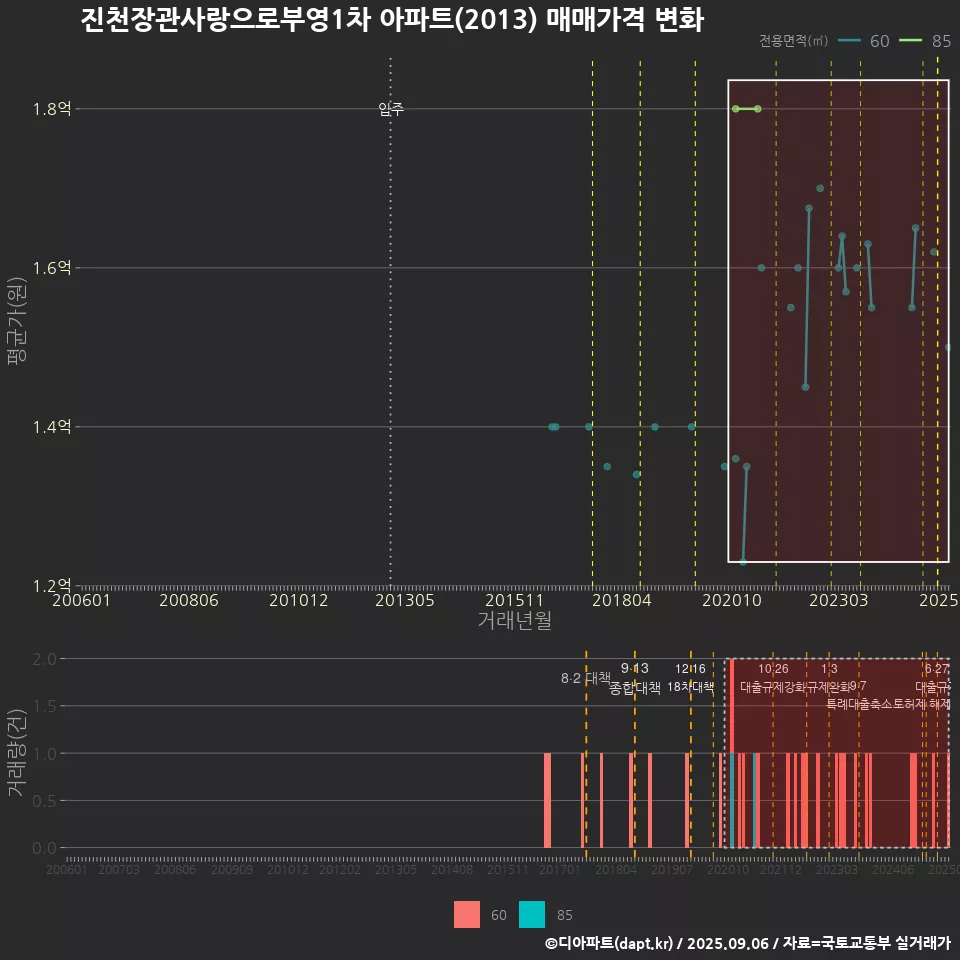Click the 1.0 label on volume axis
The image size is (960, 960).
click(x=44, y=753)
